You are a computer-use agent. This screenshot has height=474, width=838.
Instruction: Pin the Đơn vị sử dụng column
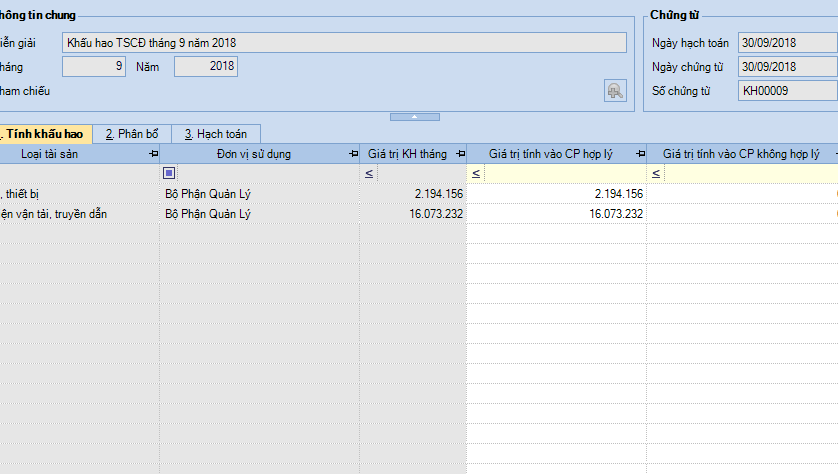point(353,154)
